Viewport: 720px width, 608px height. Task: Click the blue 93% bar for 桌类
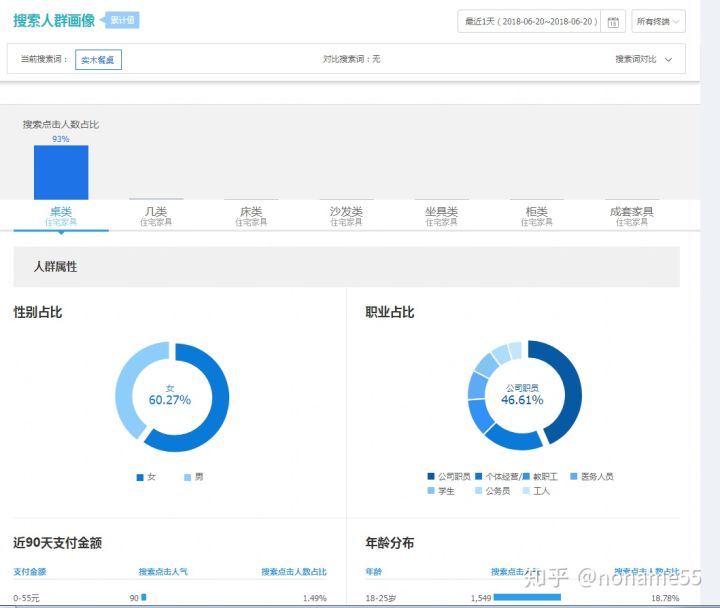click(61, 173)
